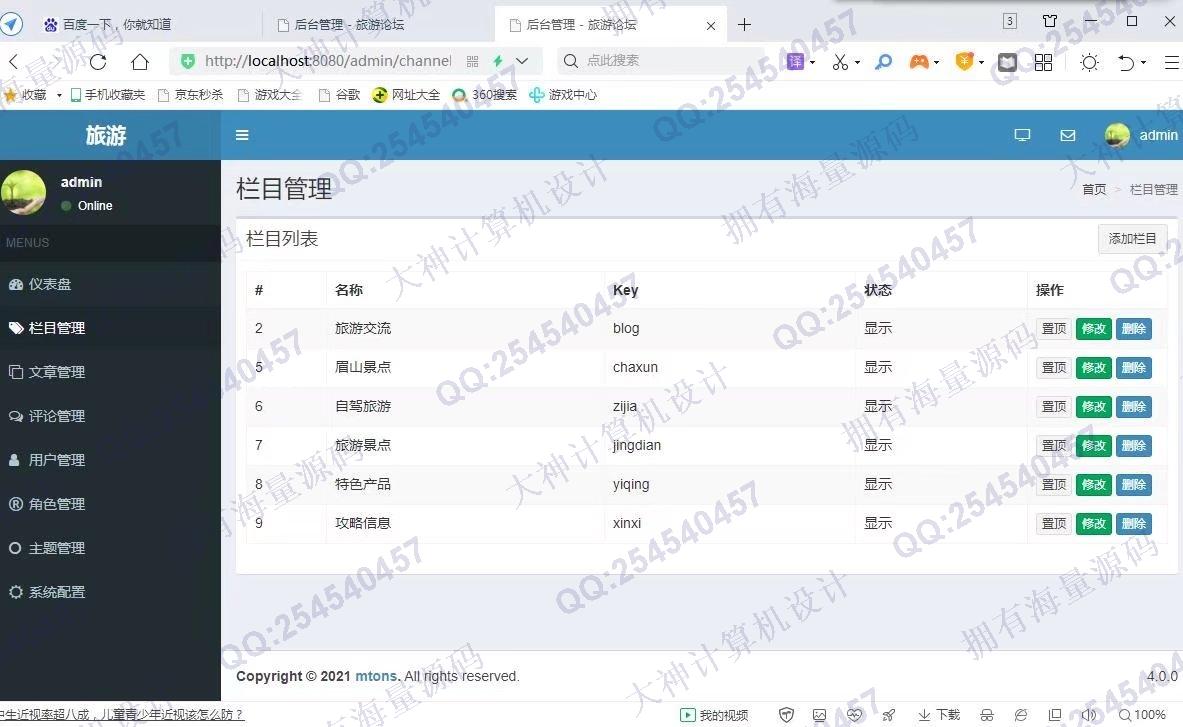Expand the address bar dropdown arrow
The width and height of the screenshot is (1183, 727).
522,61
